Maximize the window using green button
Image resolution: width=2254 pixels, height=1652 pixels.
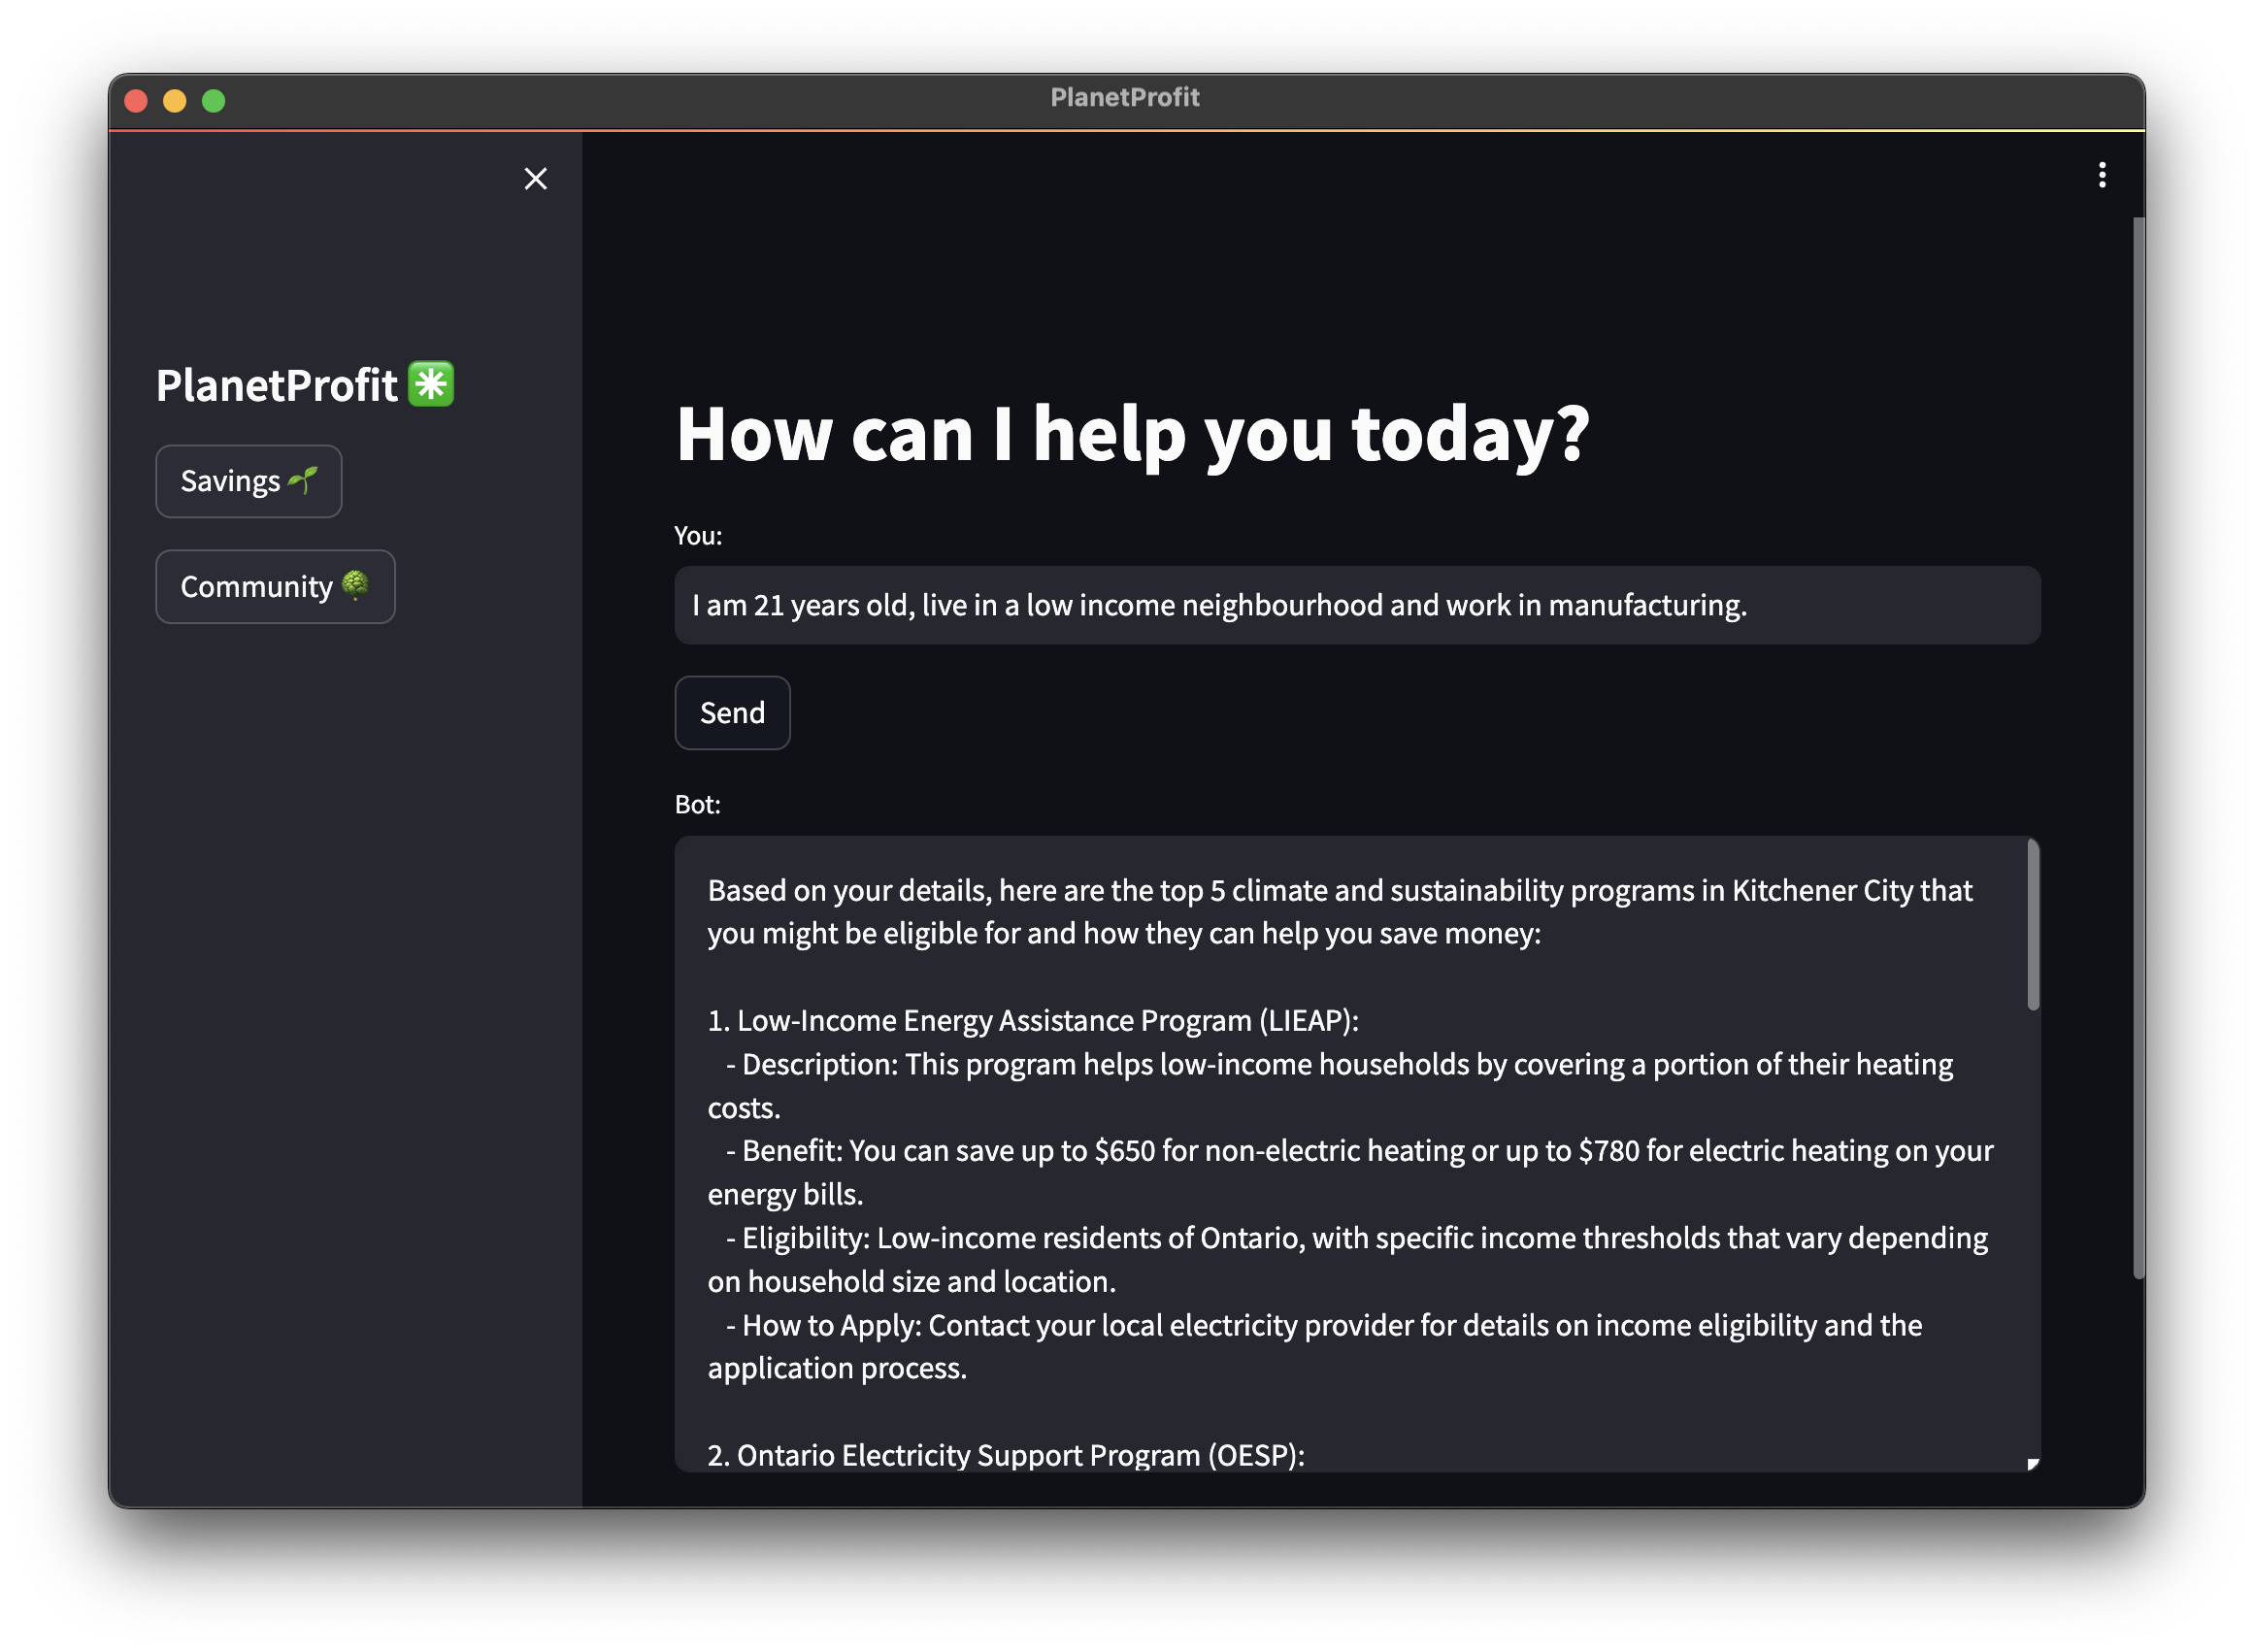(213, 101)
